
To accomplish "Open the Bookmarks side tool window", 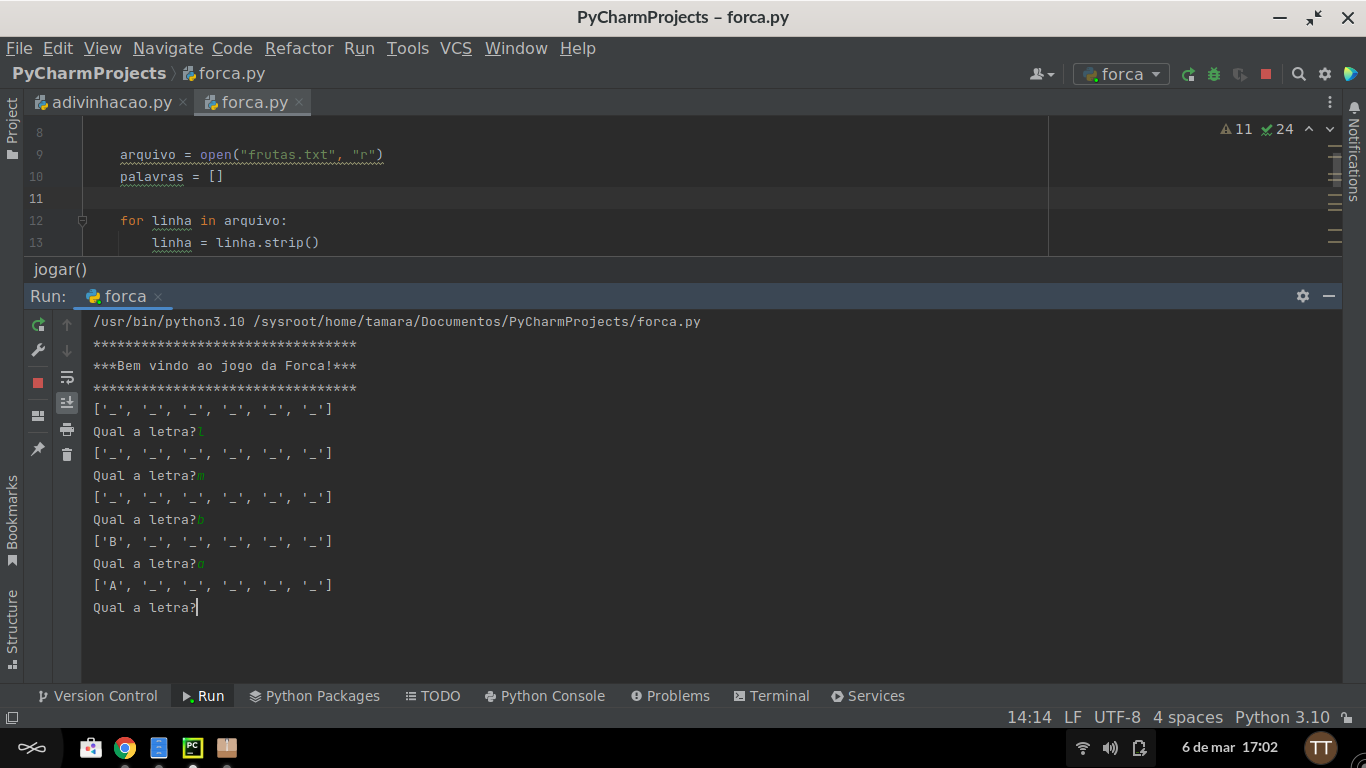I will pos(12,521).
